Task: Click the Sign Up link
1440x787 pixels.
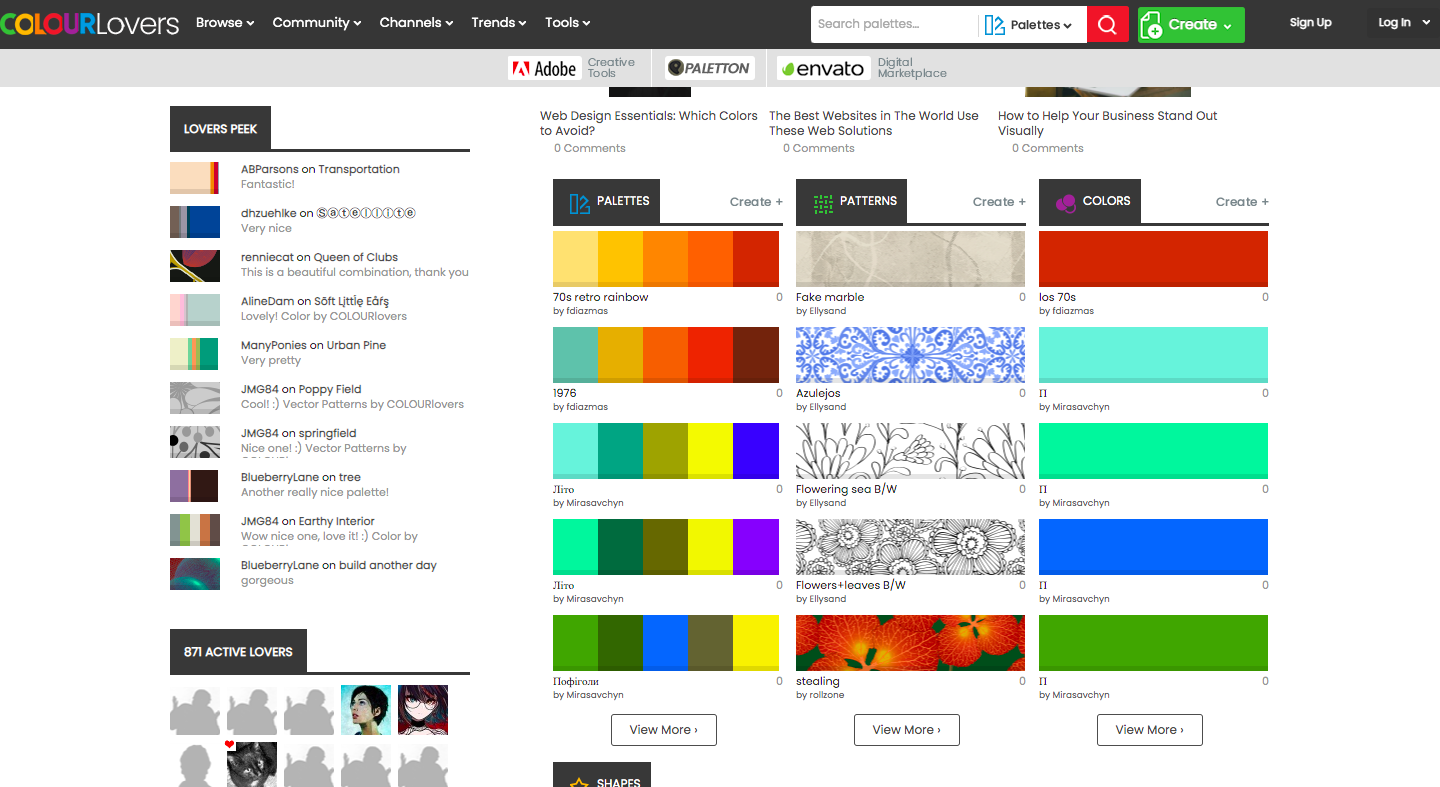Action: point(1310,22)
